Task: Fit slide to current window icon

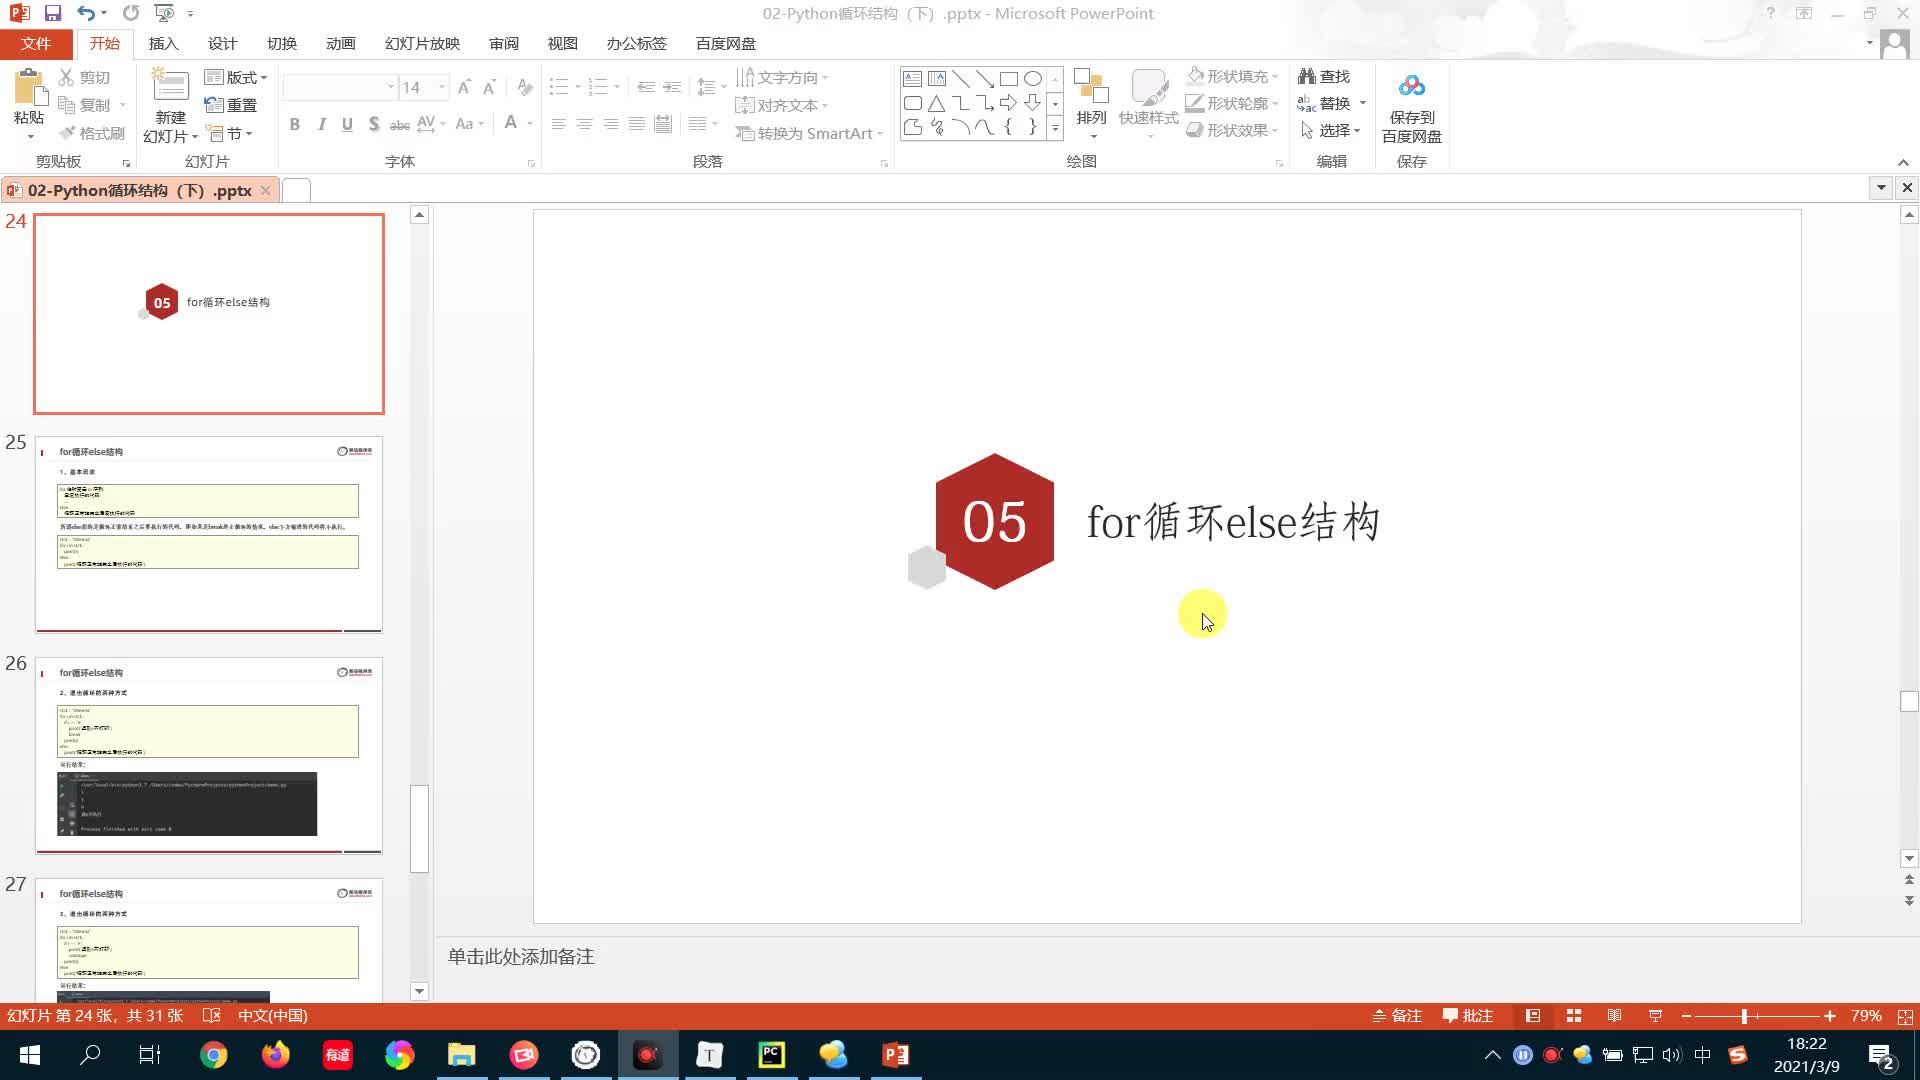Action: point(1905,1016)
